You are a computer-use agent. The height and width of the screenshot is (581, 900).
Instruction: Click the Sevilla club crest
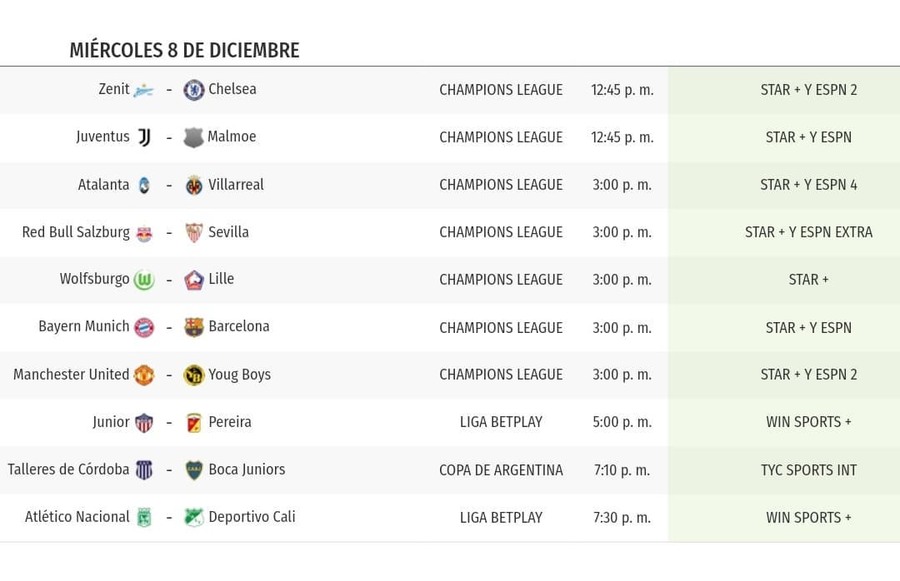point(194,232)
